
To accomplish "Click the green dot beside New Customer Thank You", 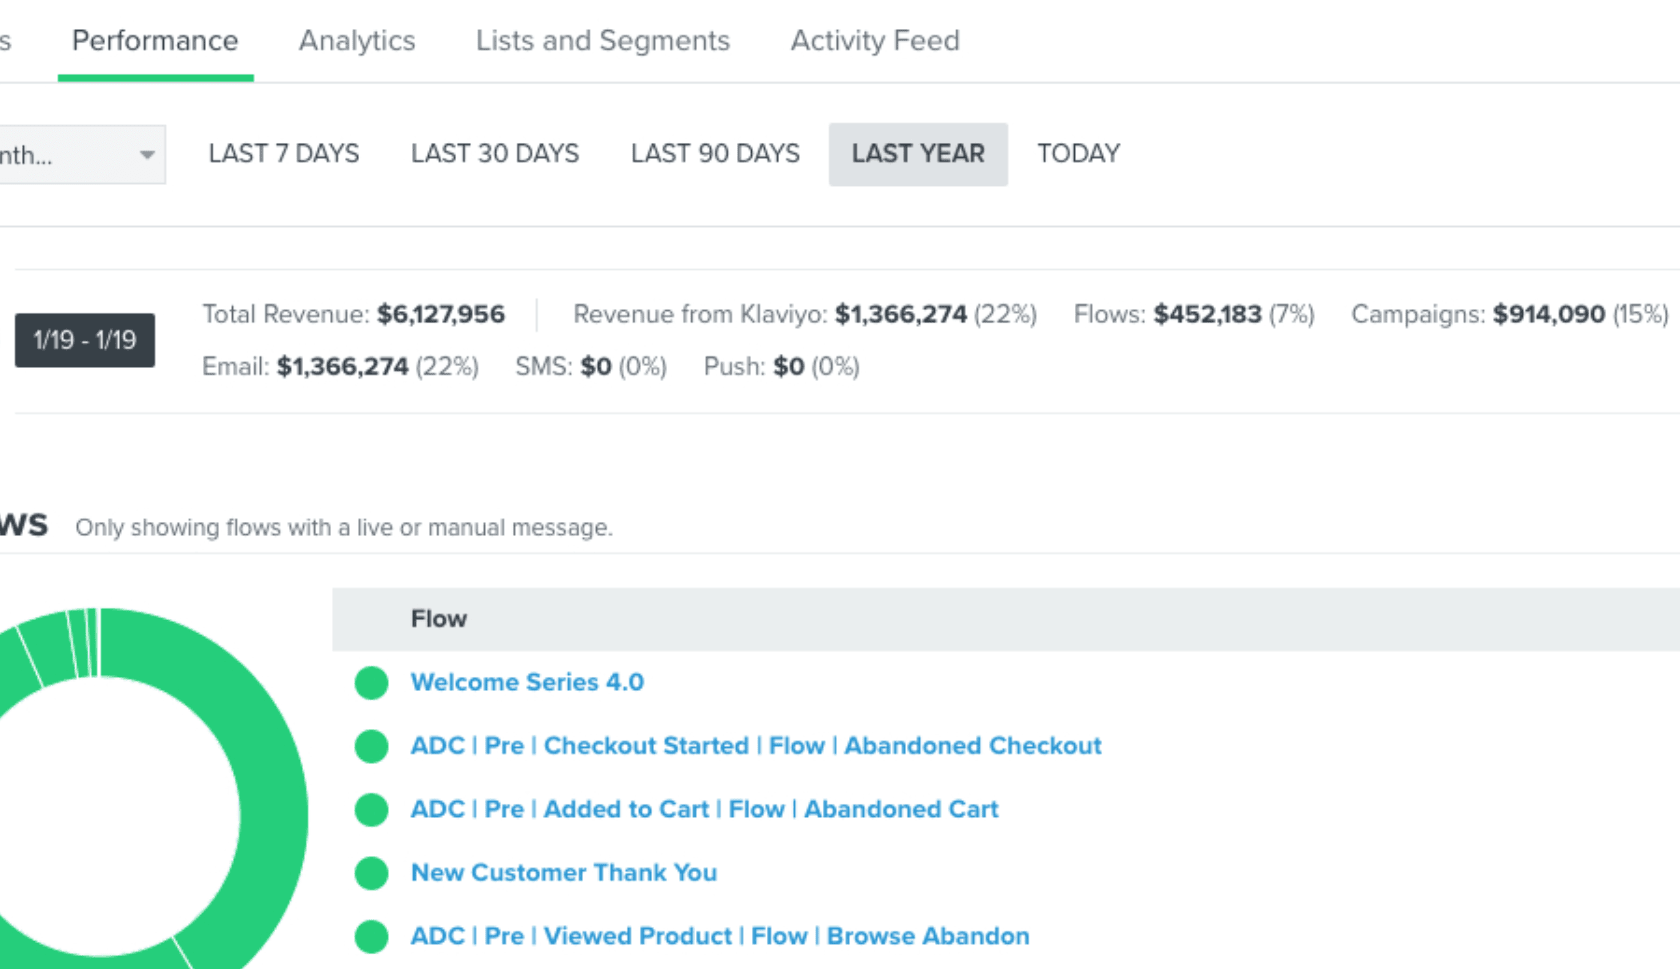I will tap(372, 873).
